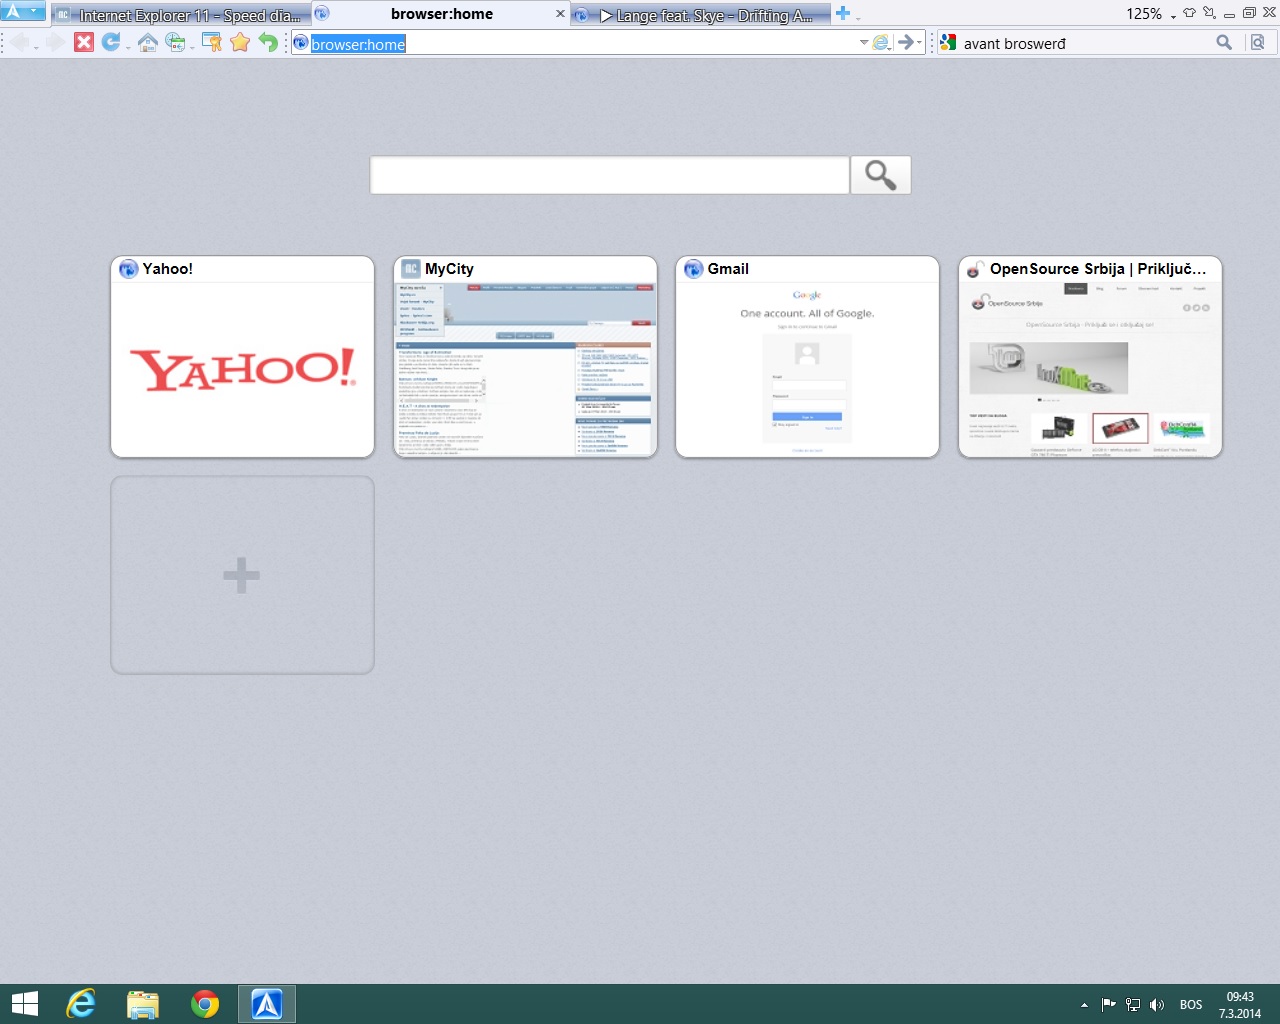Open the Gmail speed dial thumbnail
The width and height of the screenshot is (1280, 1024).
[807, 357]
